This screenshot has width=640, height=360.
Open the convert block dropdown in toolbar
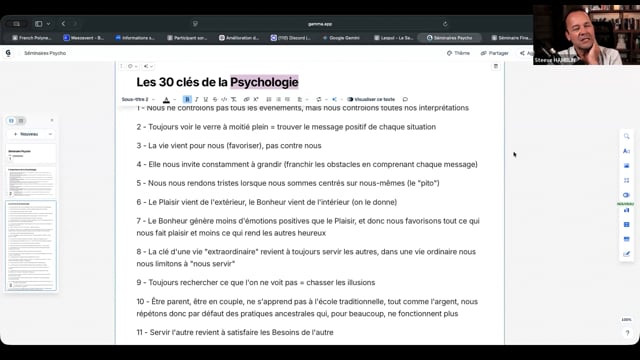coord(322,99)
